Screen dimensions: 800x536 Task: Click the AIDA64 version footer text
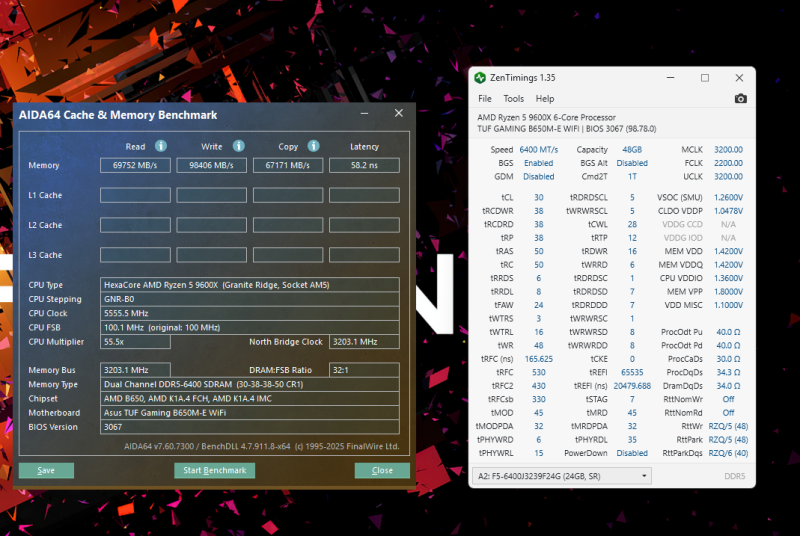(x=261, y=446)
